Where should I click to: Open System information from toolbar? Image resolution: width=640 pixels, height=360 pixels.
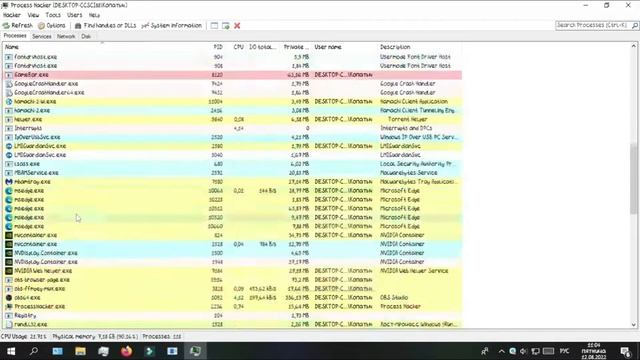click(x=171, y=25)
